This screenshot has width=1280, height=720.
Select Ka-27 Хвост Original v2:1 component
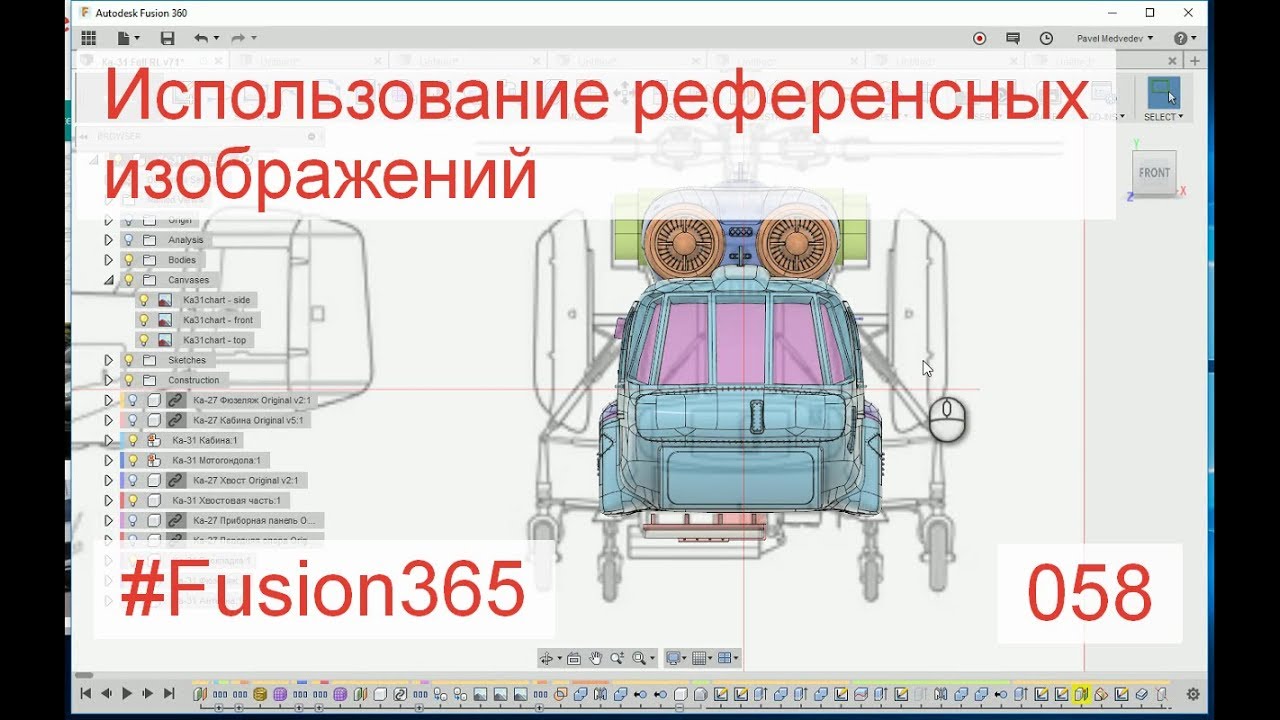tap(246, 480)
